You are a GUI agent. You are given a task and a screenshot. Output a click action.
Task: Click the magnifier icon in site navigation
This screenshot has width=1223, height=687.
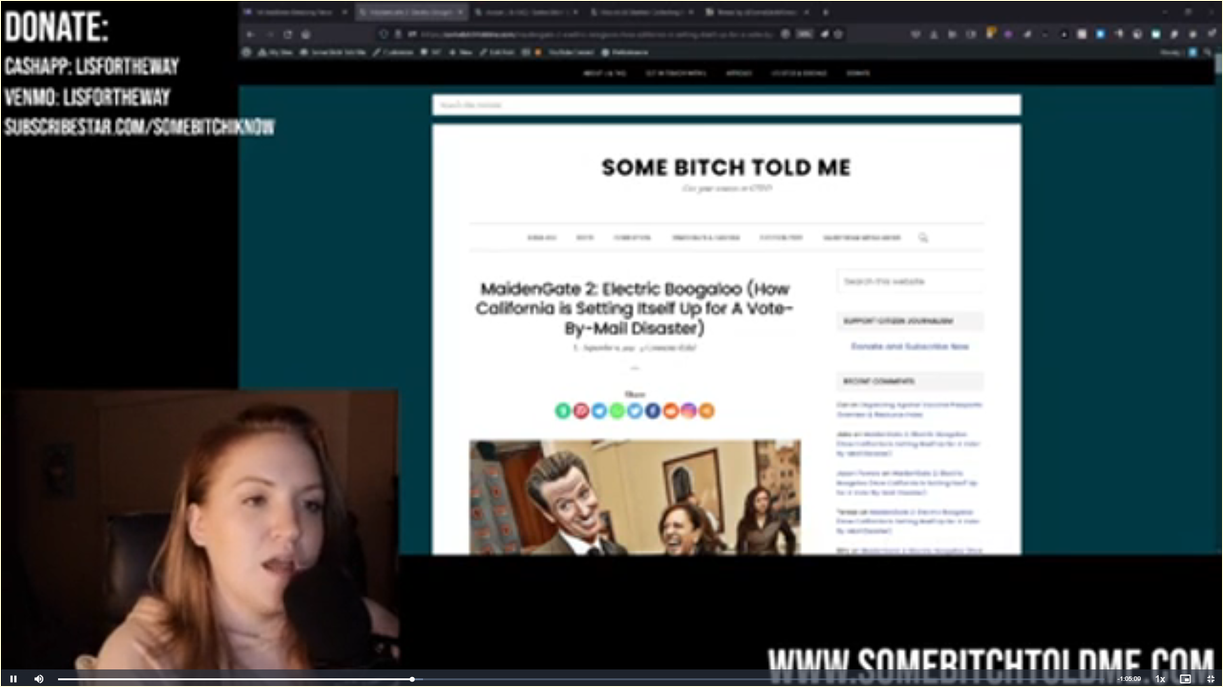[923, 238]
